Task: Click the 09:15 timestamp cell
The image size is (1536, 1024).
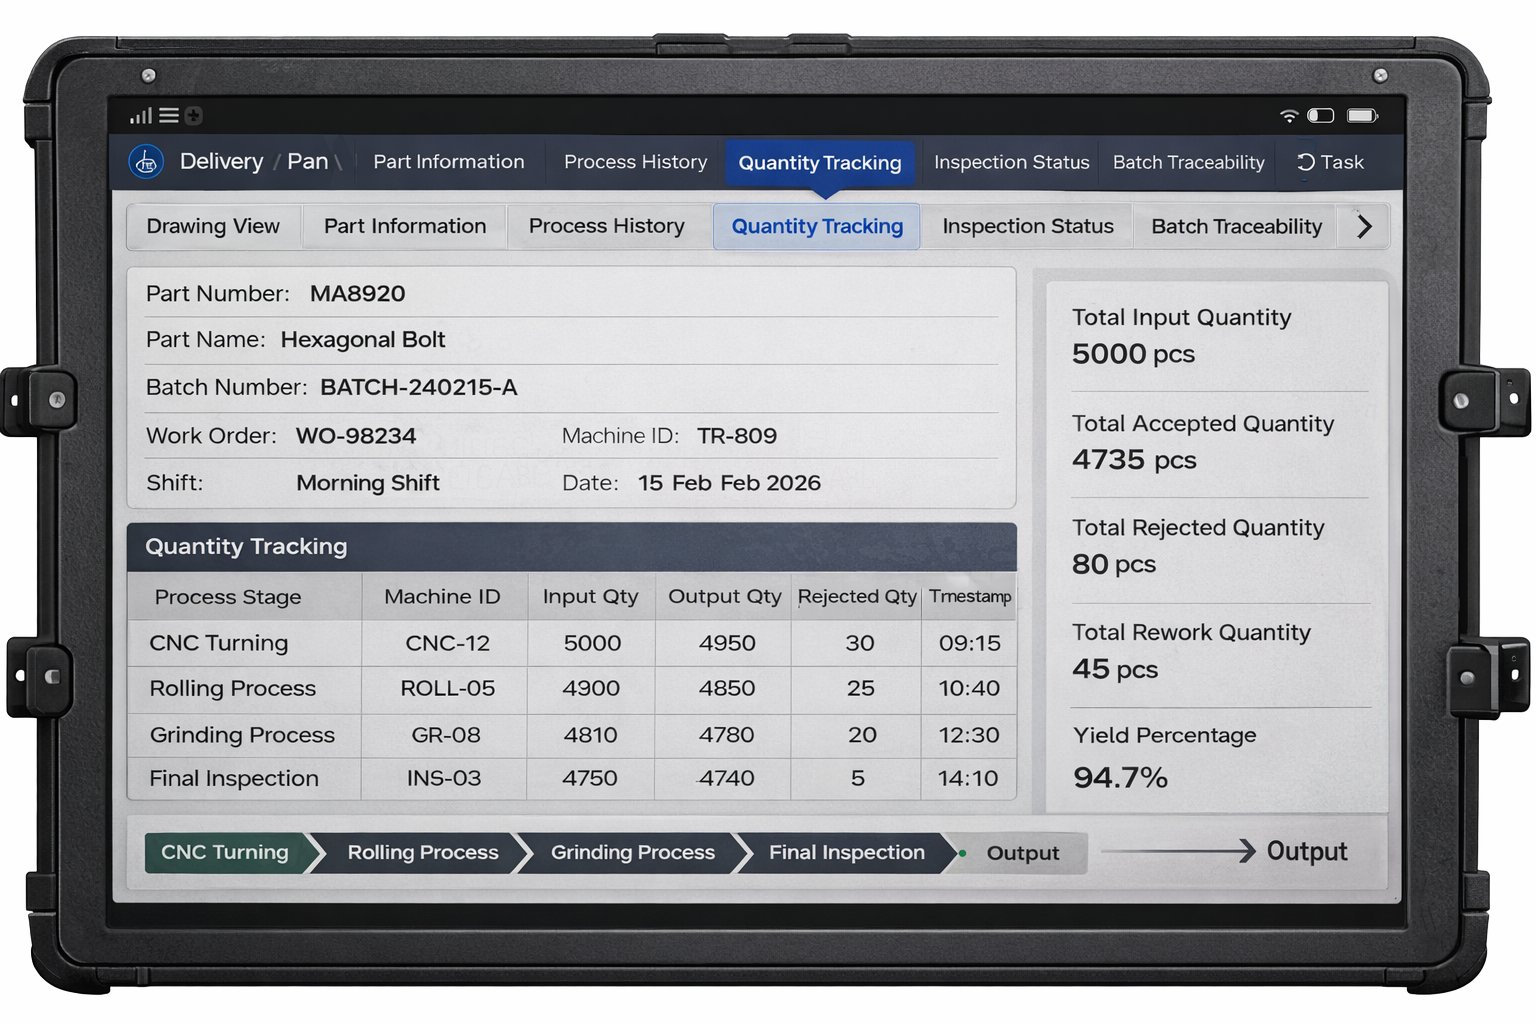Action: [969, 643]
